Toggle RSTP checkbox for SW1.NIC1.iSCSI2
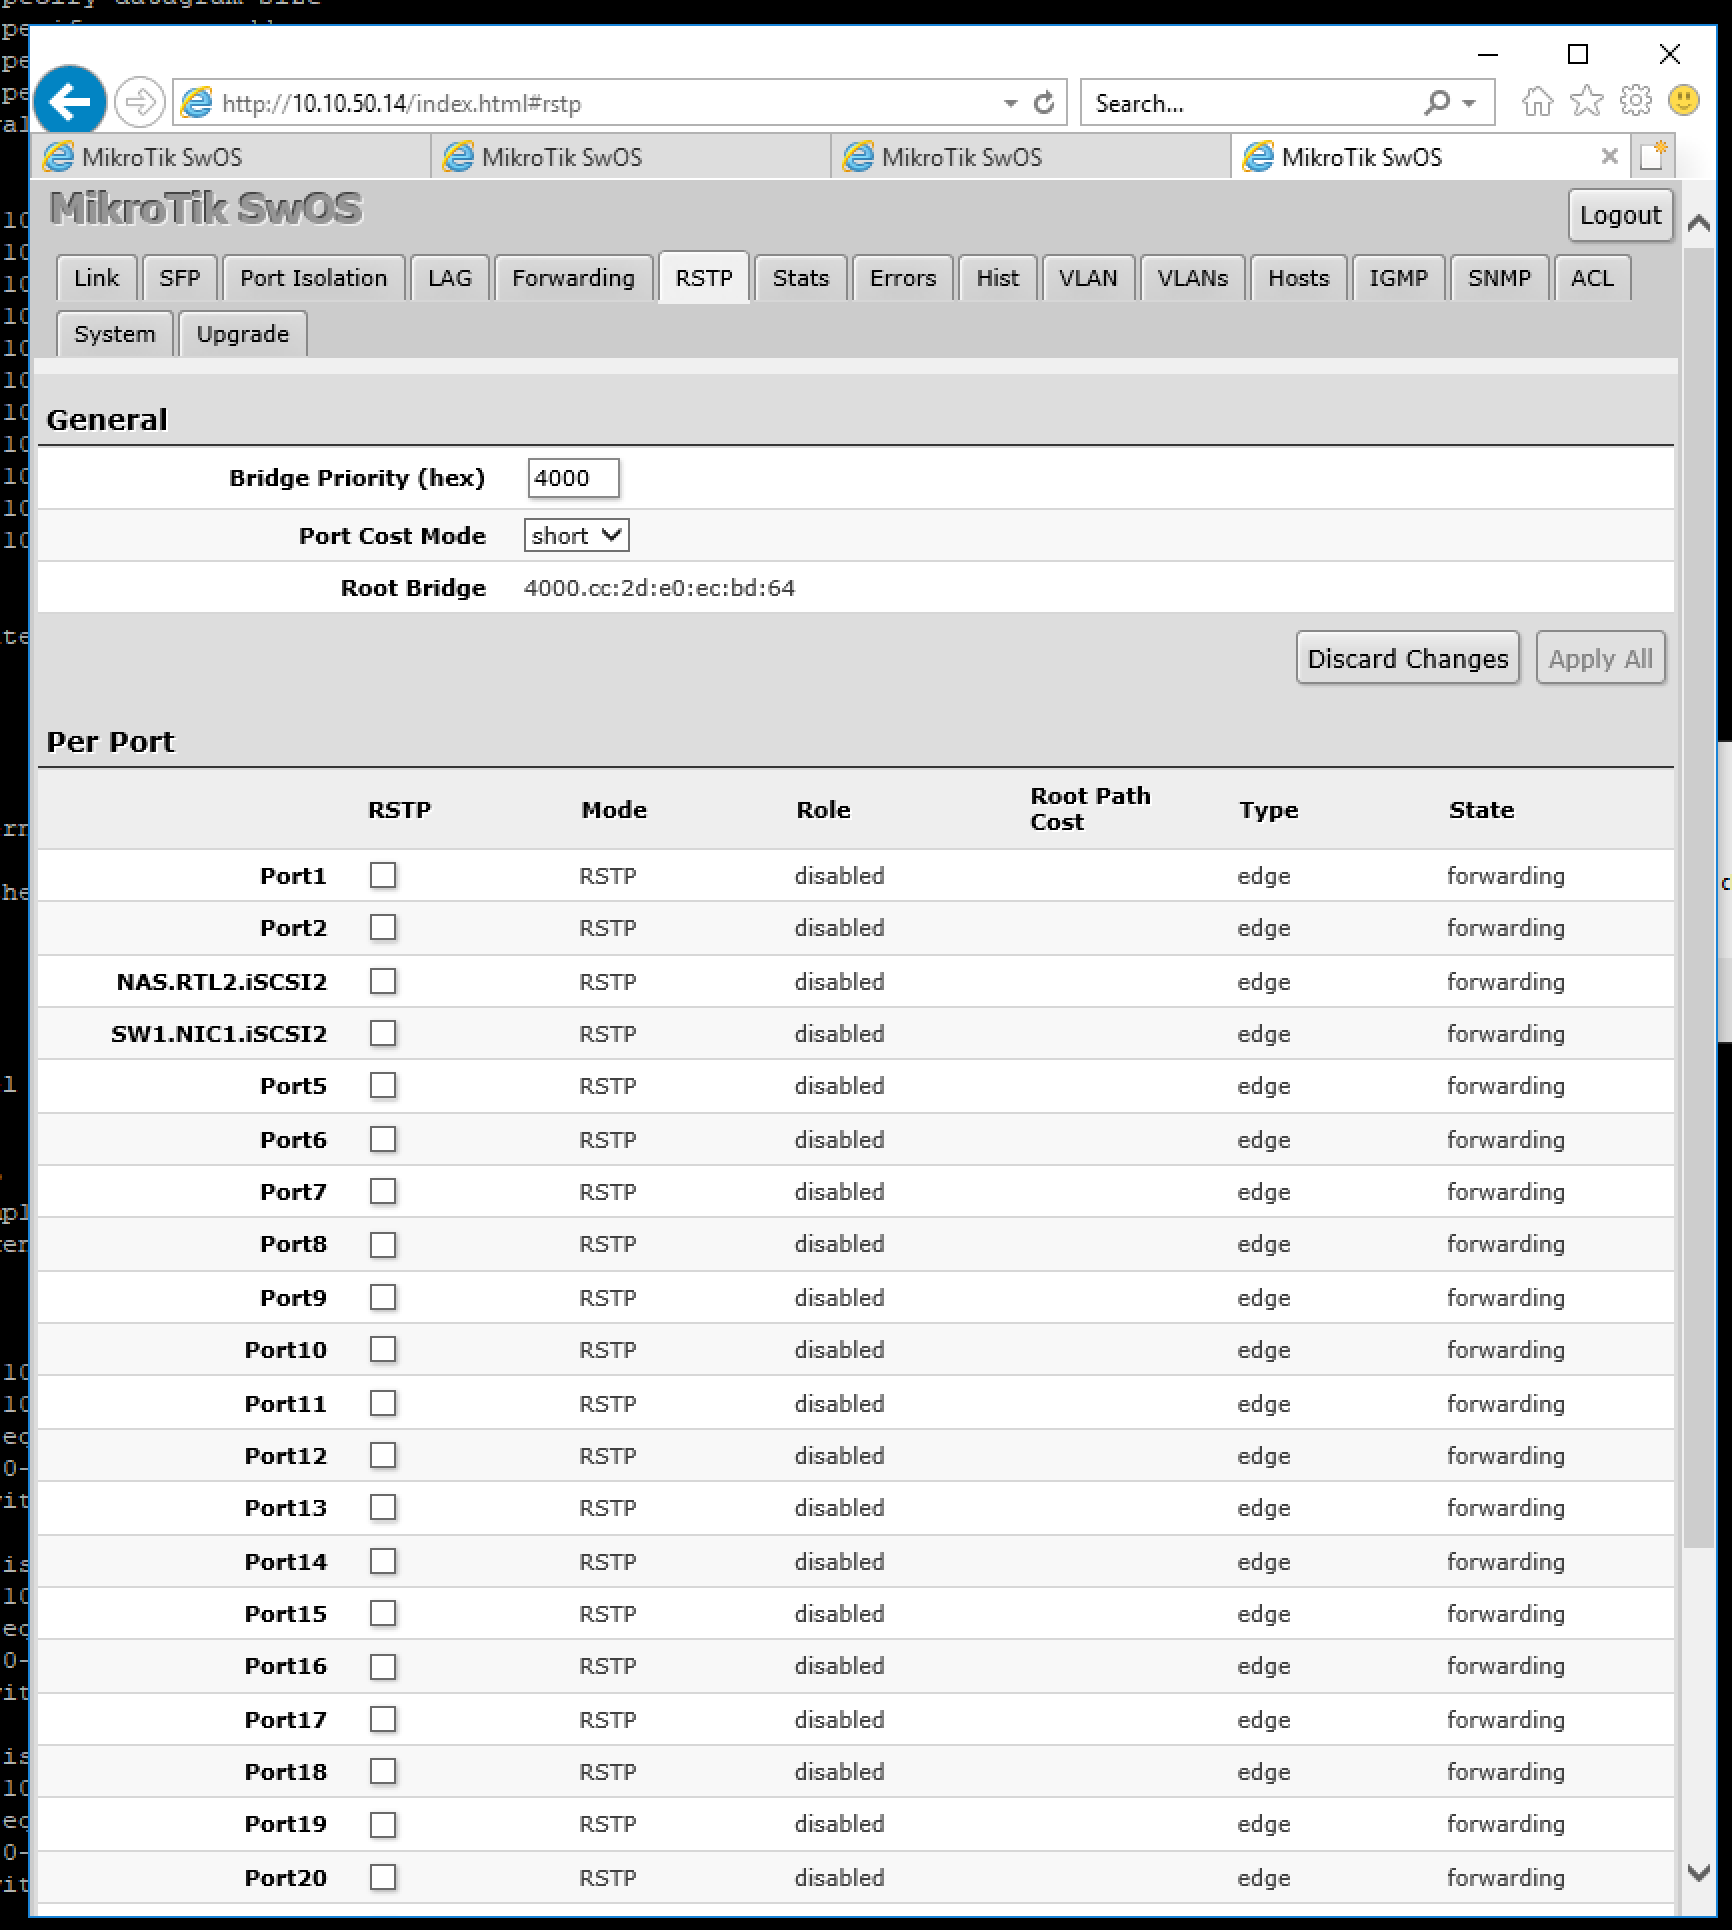The width and height of the screenshot is (1732, 1930). (x=383, y=1034)
